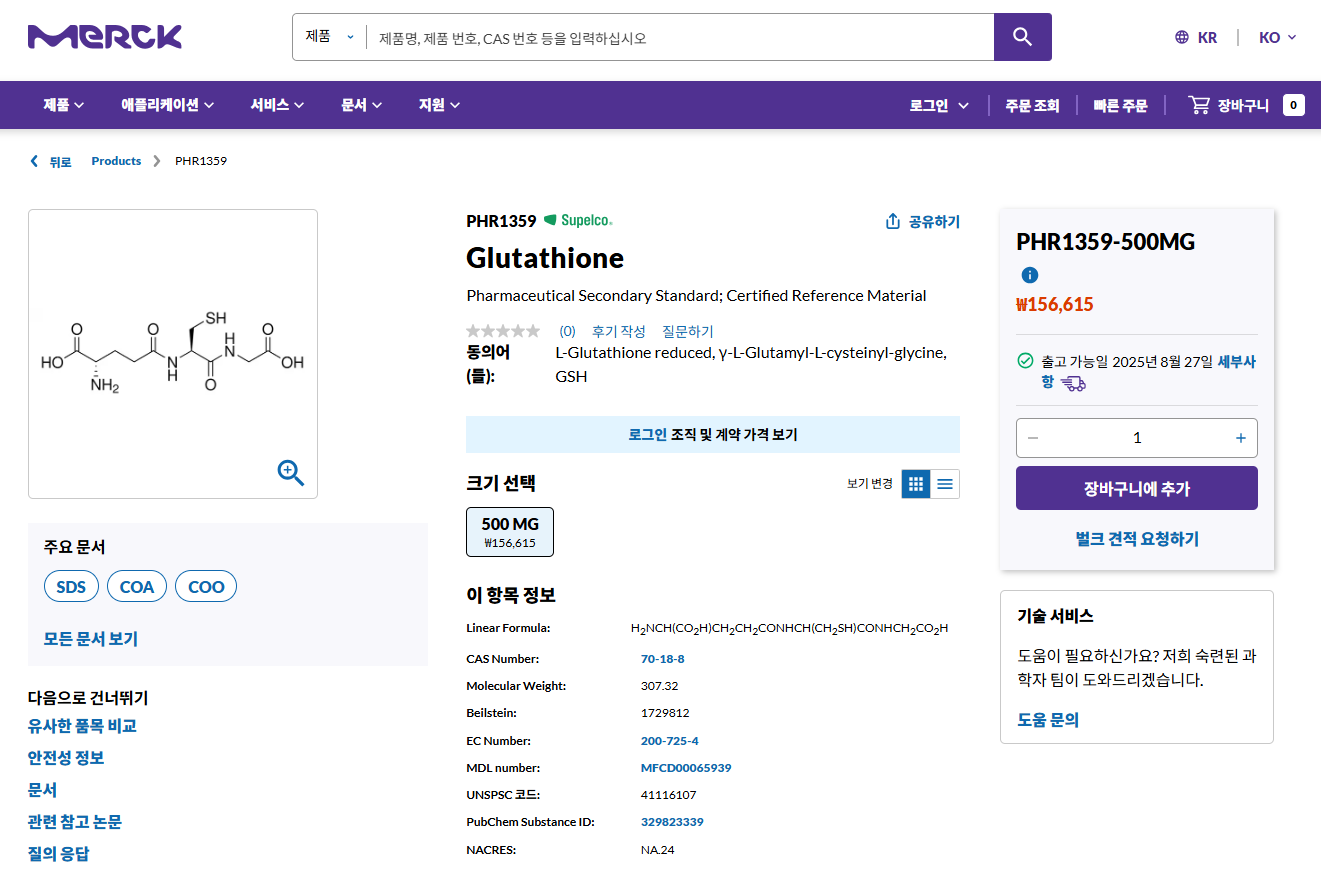Click 도움 문의 link

(1048, 720)
